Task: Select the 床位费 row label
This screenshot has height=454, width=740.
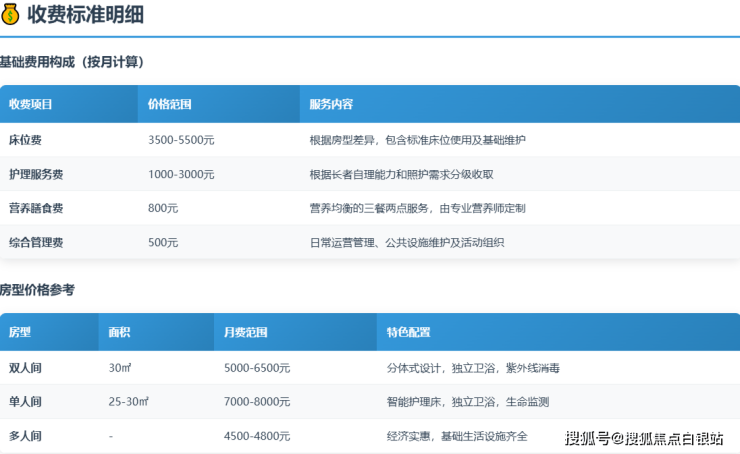Action: click(25, 140)
